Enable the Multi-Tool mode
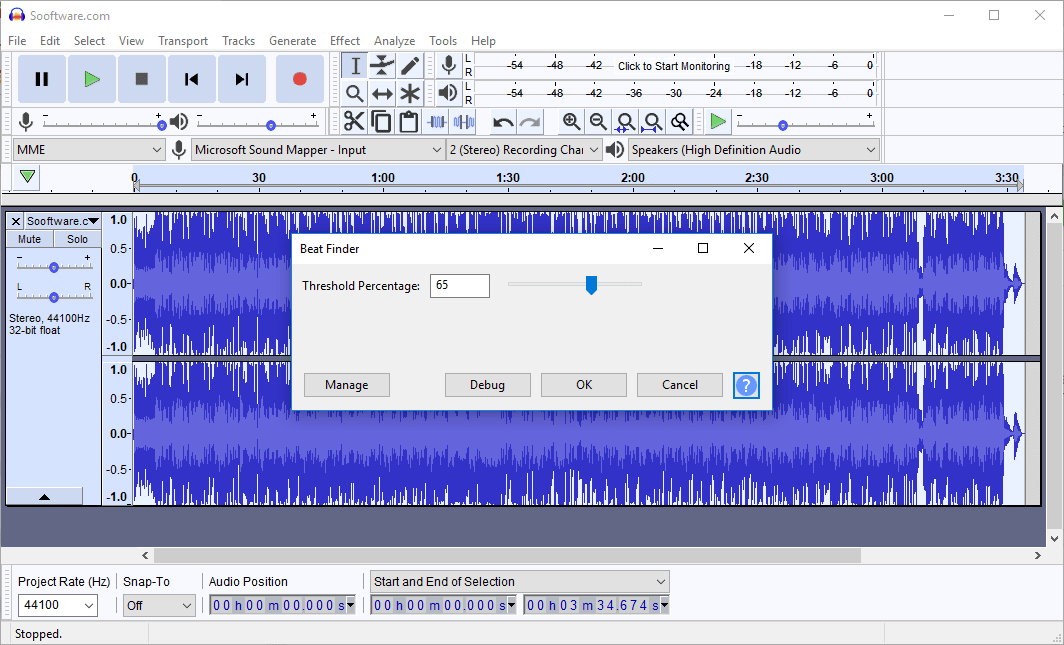This screenshot has width=1064, height=645. click(410, 93)
